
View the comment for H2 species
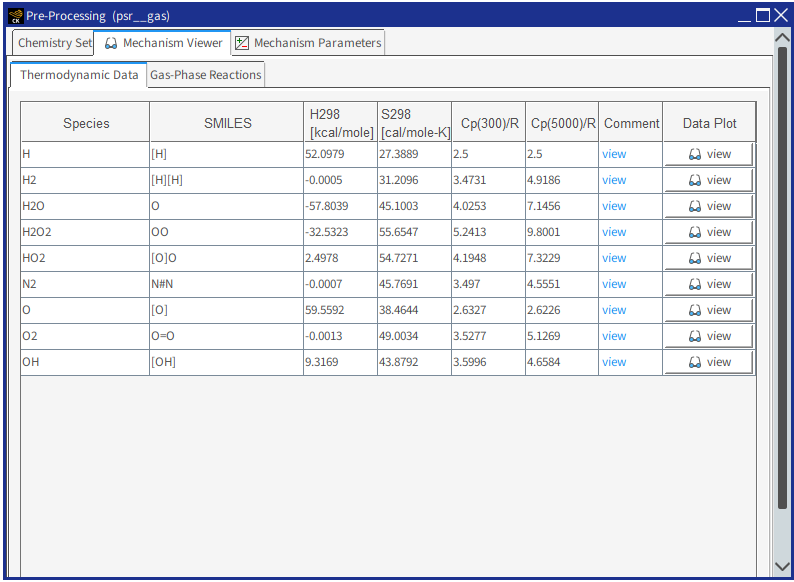coord(614,180)
